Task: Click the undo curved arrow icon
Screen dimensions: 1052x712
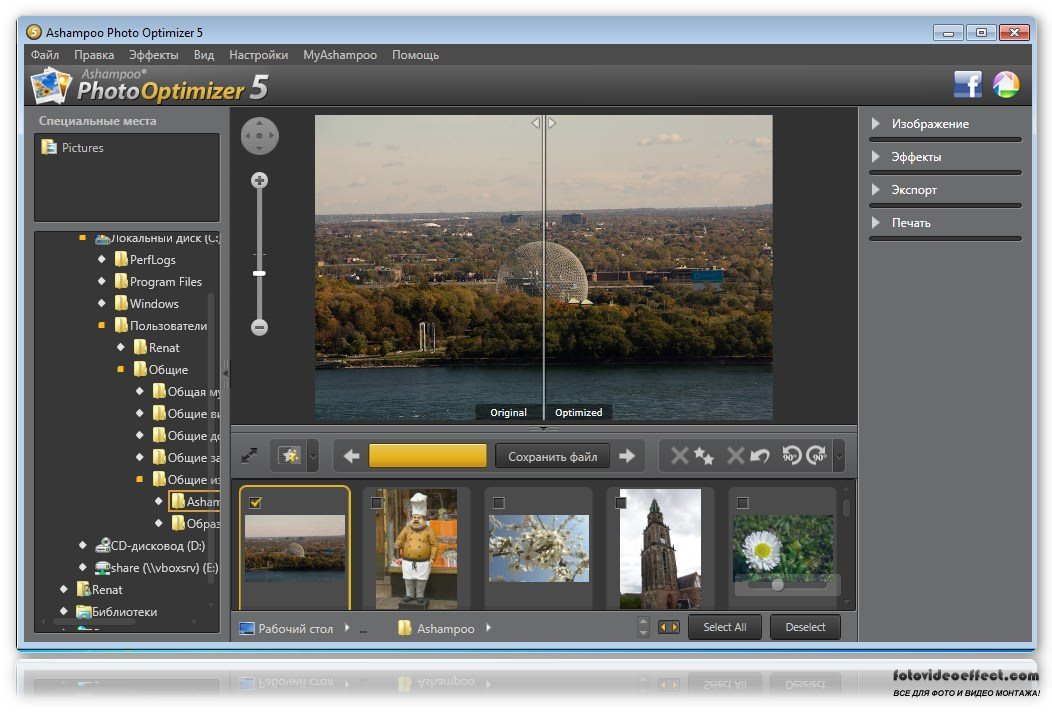Action: 759,456
